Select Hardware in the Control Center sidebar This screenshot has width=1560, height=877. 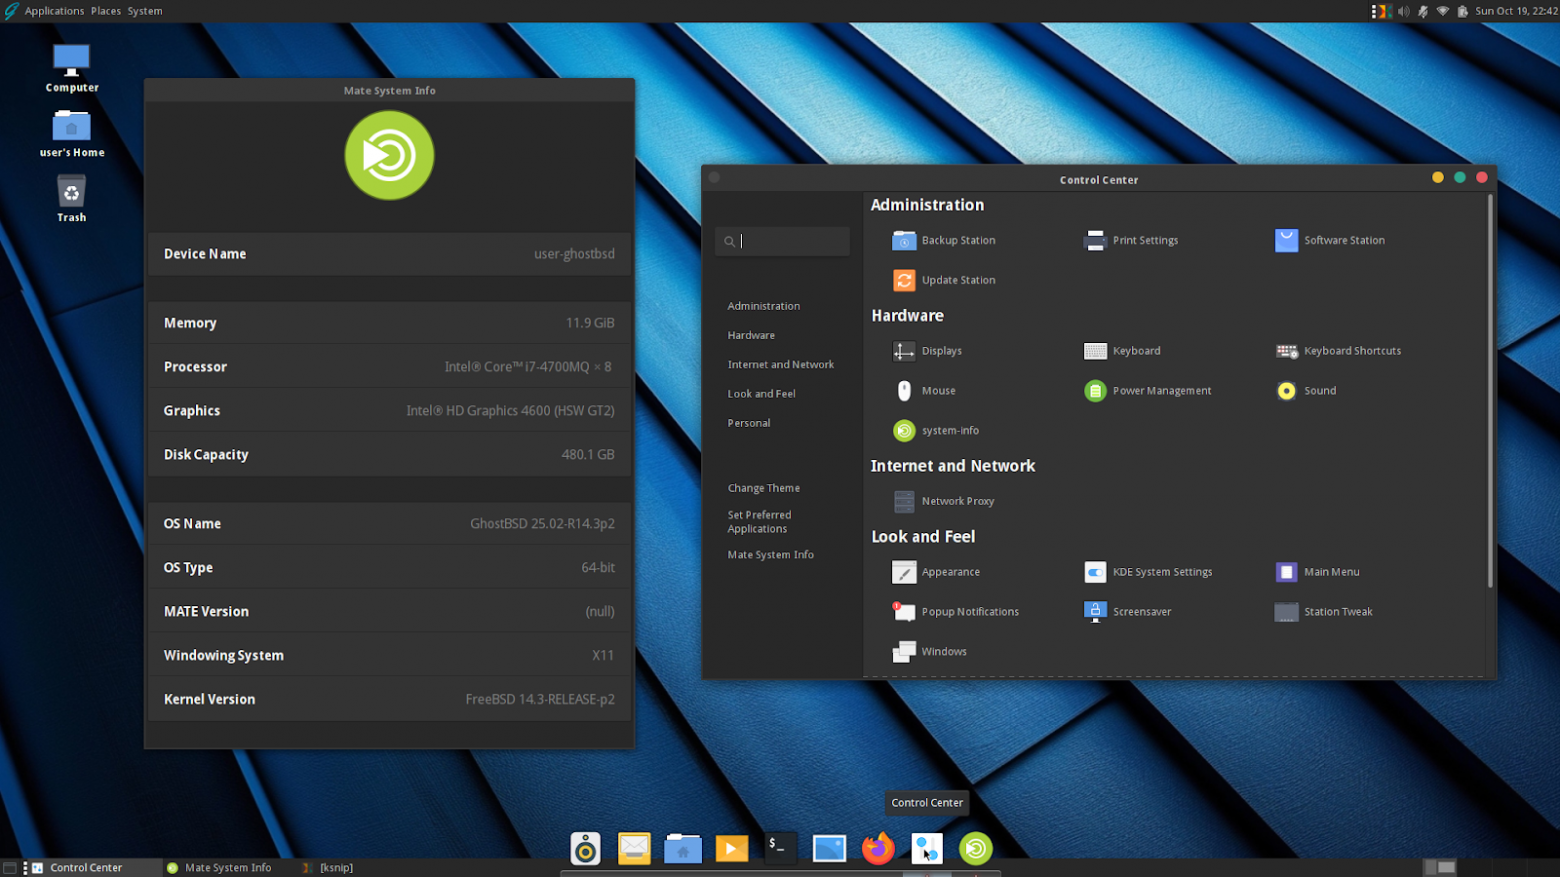751,335
